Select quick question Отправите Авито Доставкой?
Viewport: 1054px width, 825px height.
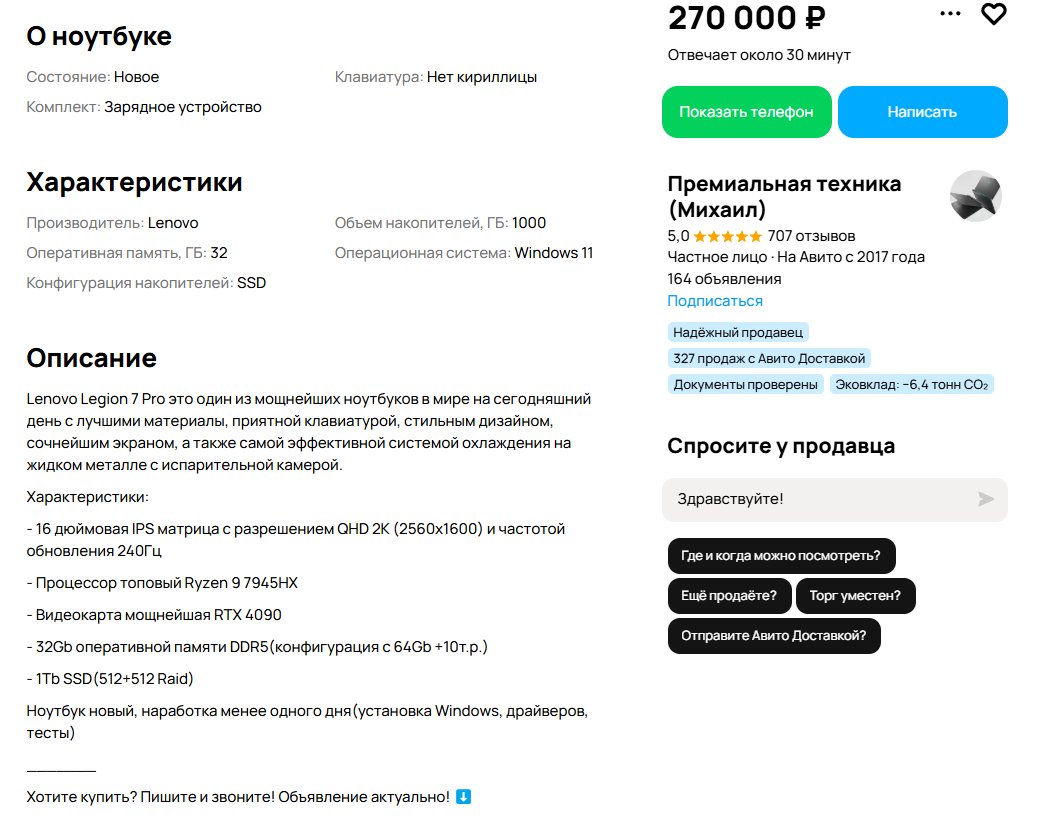[x=774, y=635]
